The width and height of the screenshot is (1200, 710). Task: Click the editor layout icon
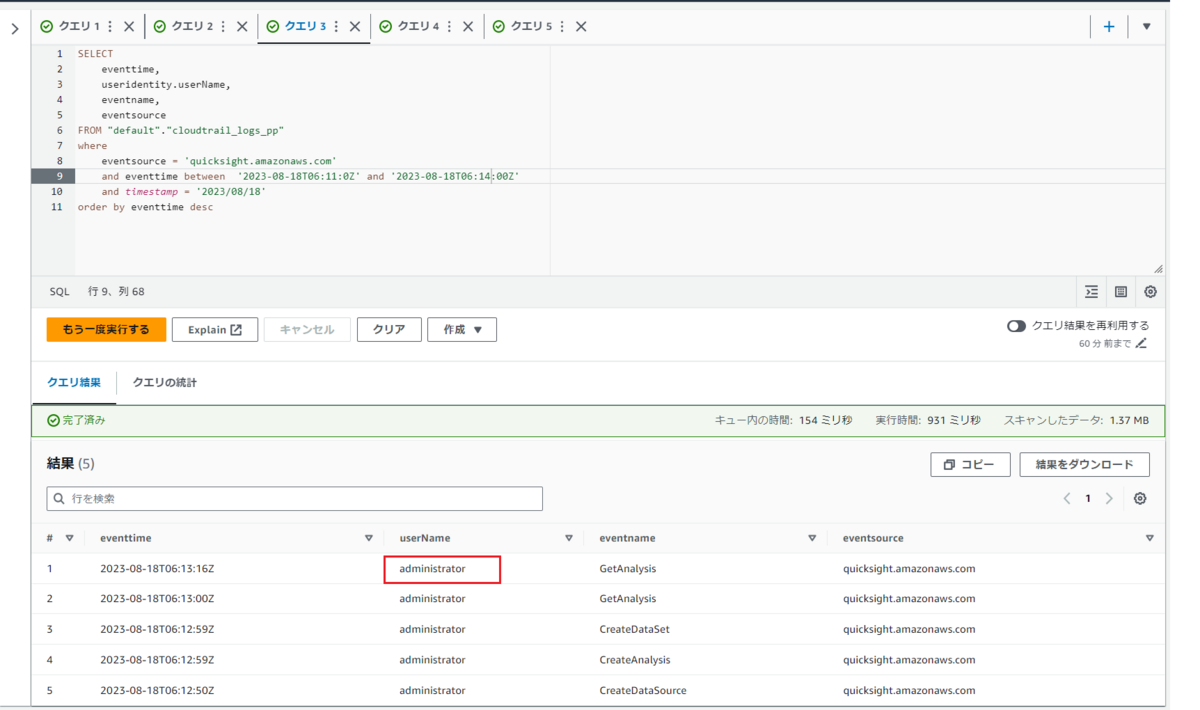pos(1121,292)
